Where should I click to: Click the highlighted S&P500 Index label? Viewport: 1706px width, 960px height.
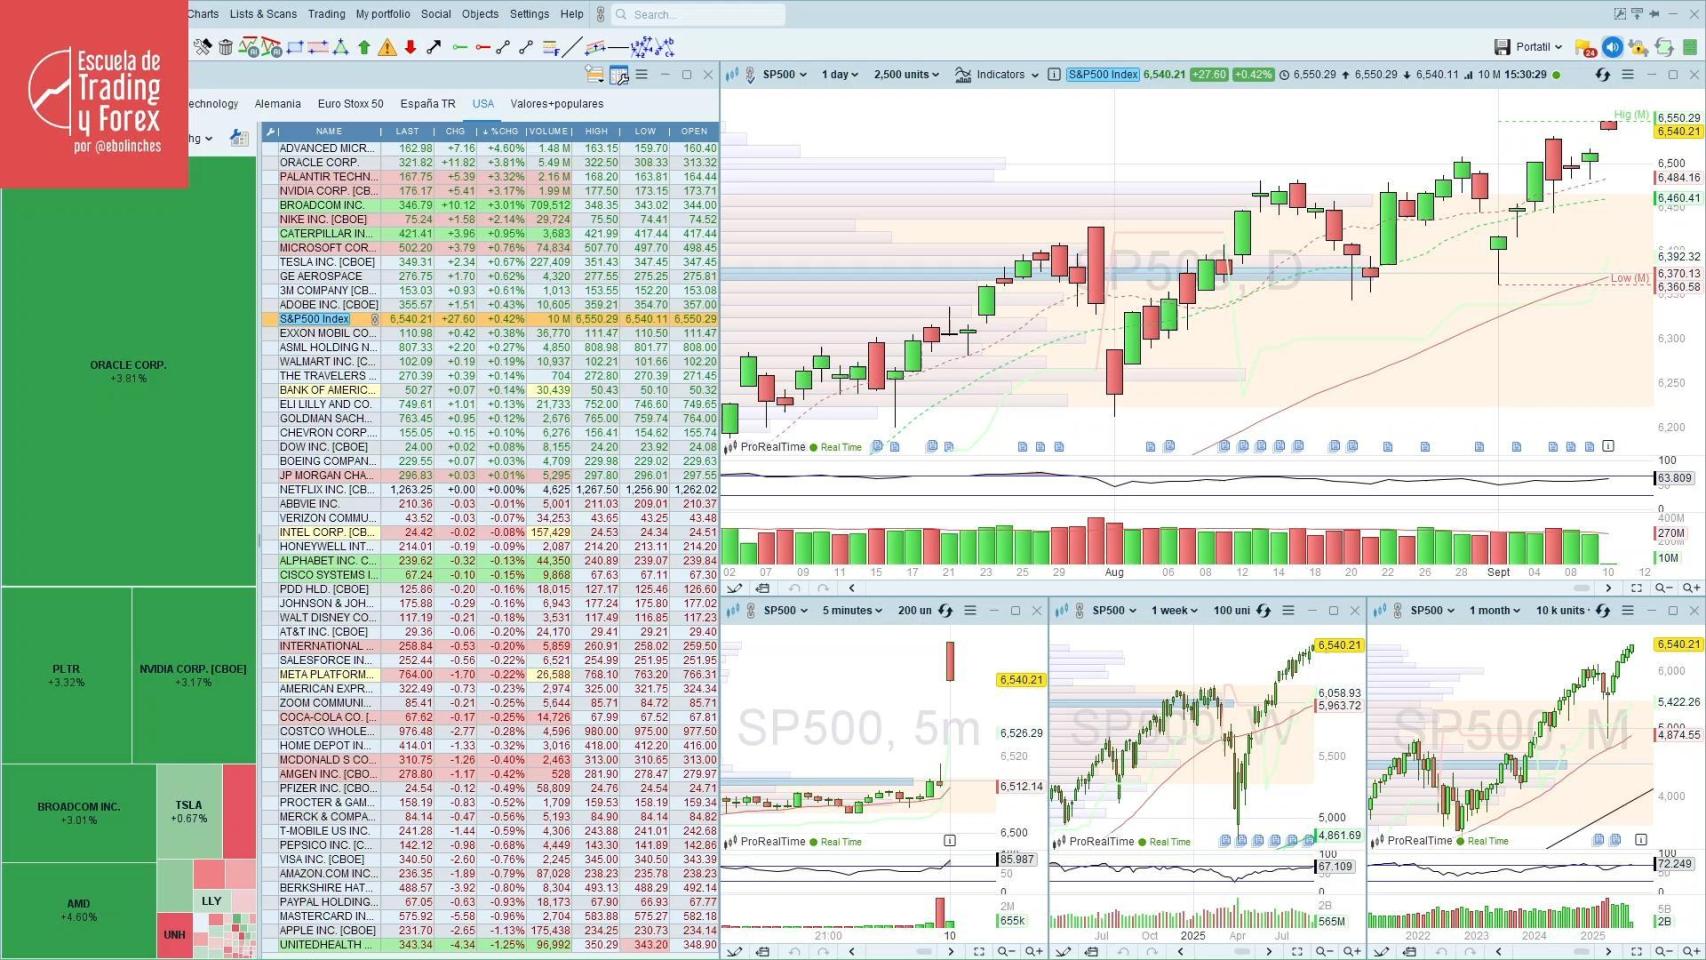click(x=1103, y=74)
